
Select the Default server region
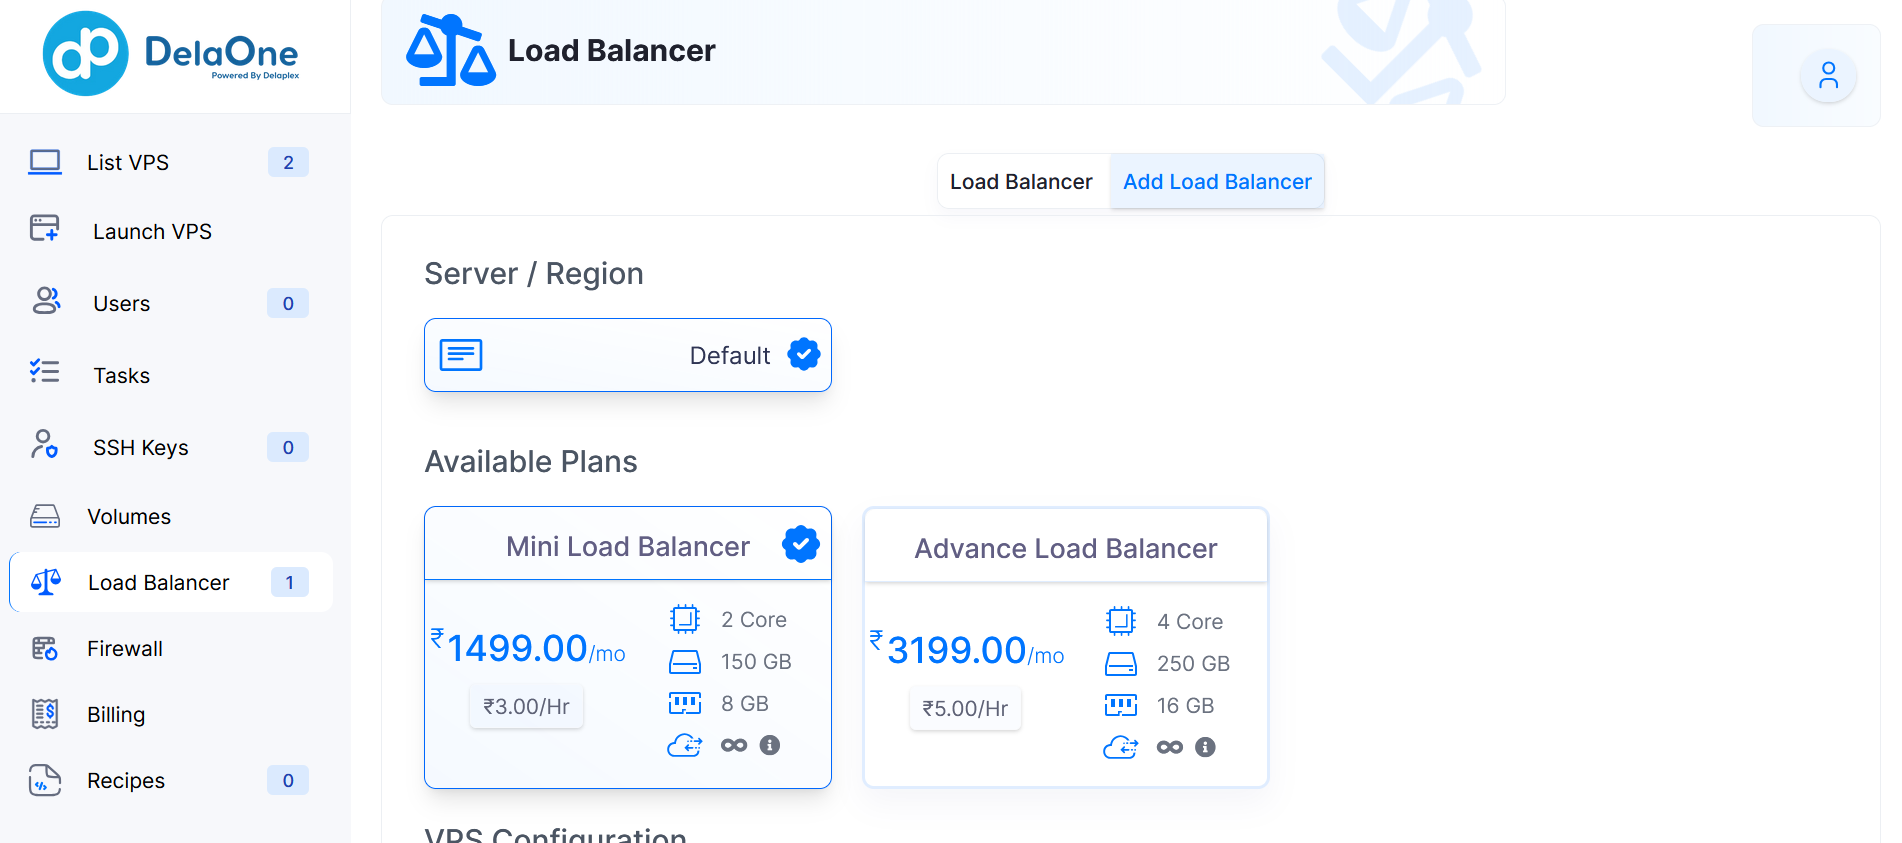click(x=627, y=355)
